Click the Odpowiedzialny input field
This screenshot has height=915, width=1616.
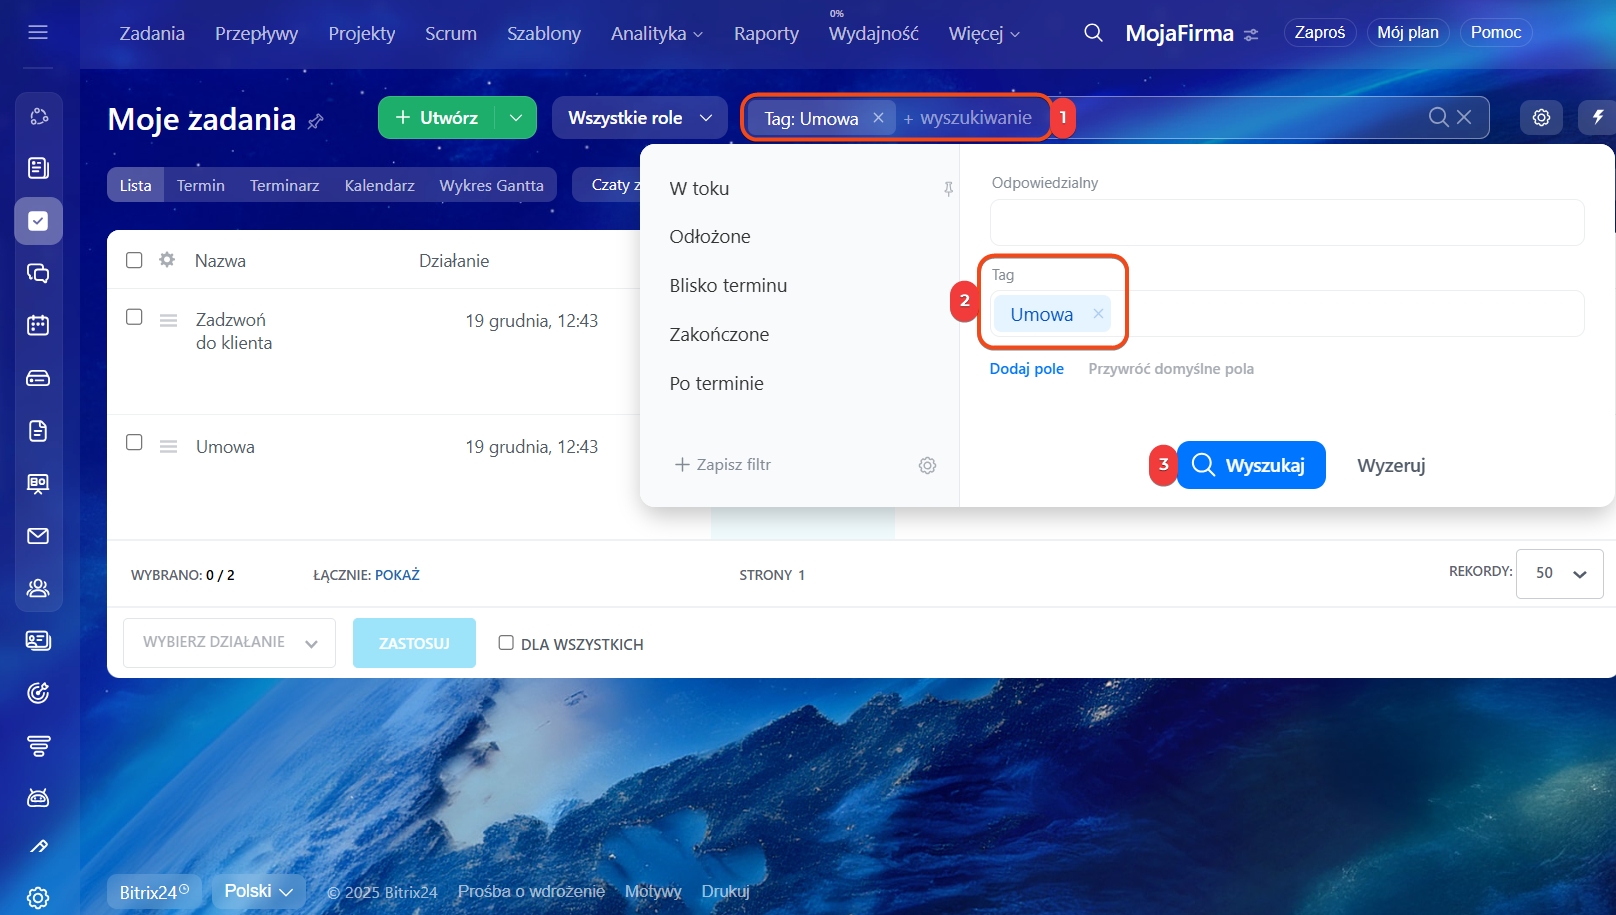pyautogui.click(x=1286, y=222)
